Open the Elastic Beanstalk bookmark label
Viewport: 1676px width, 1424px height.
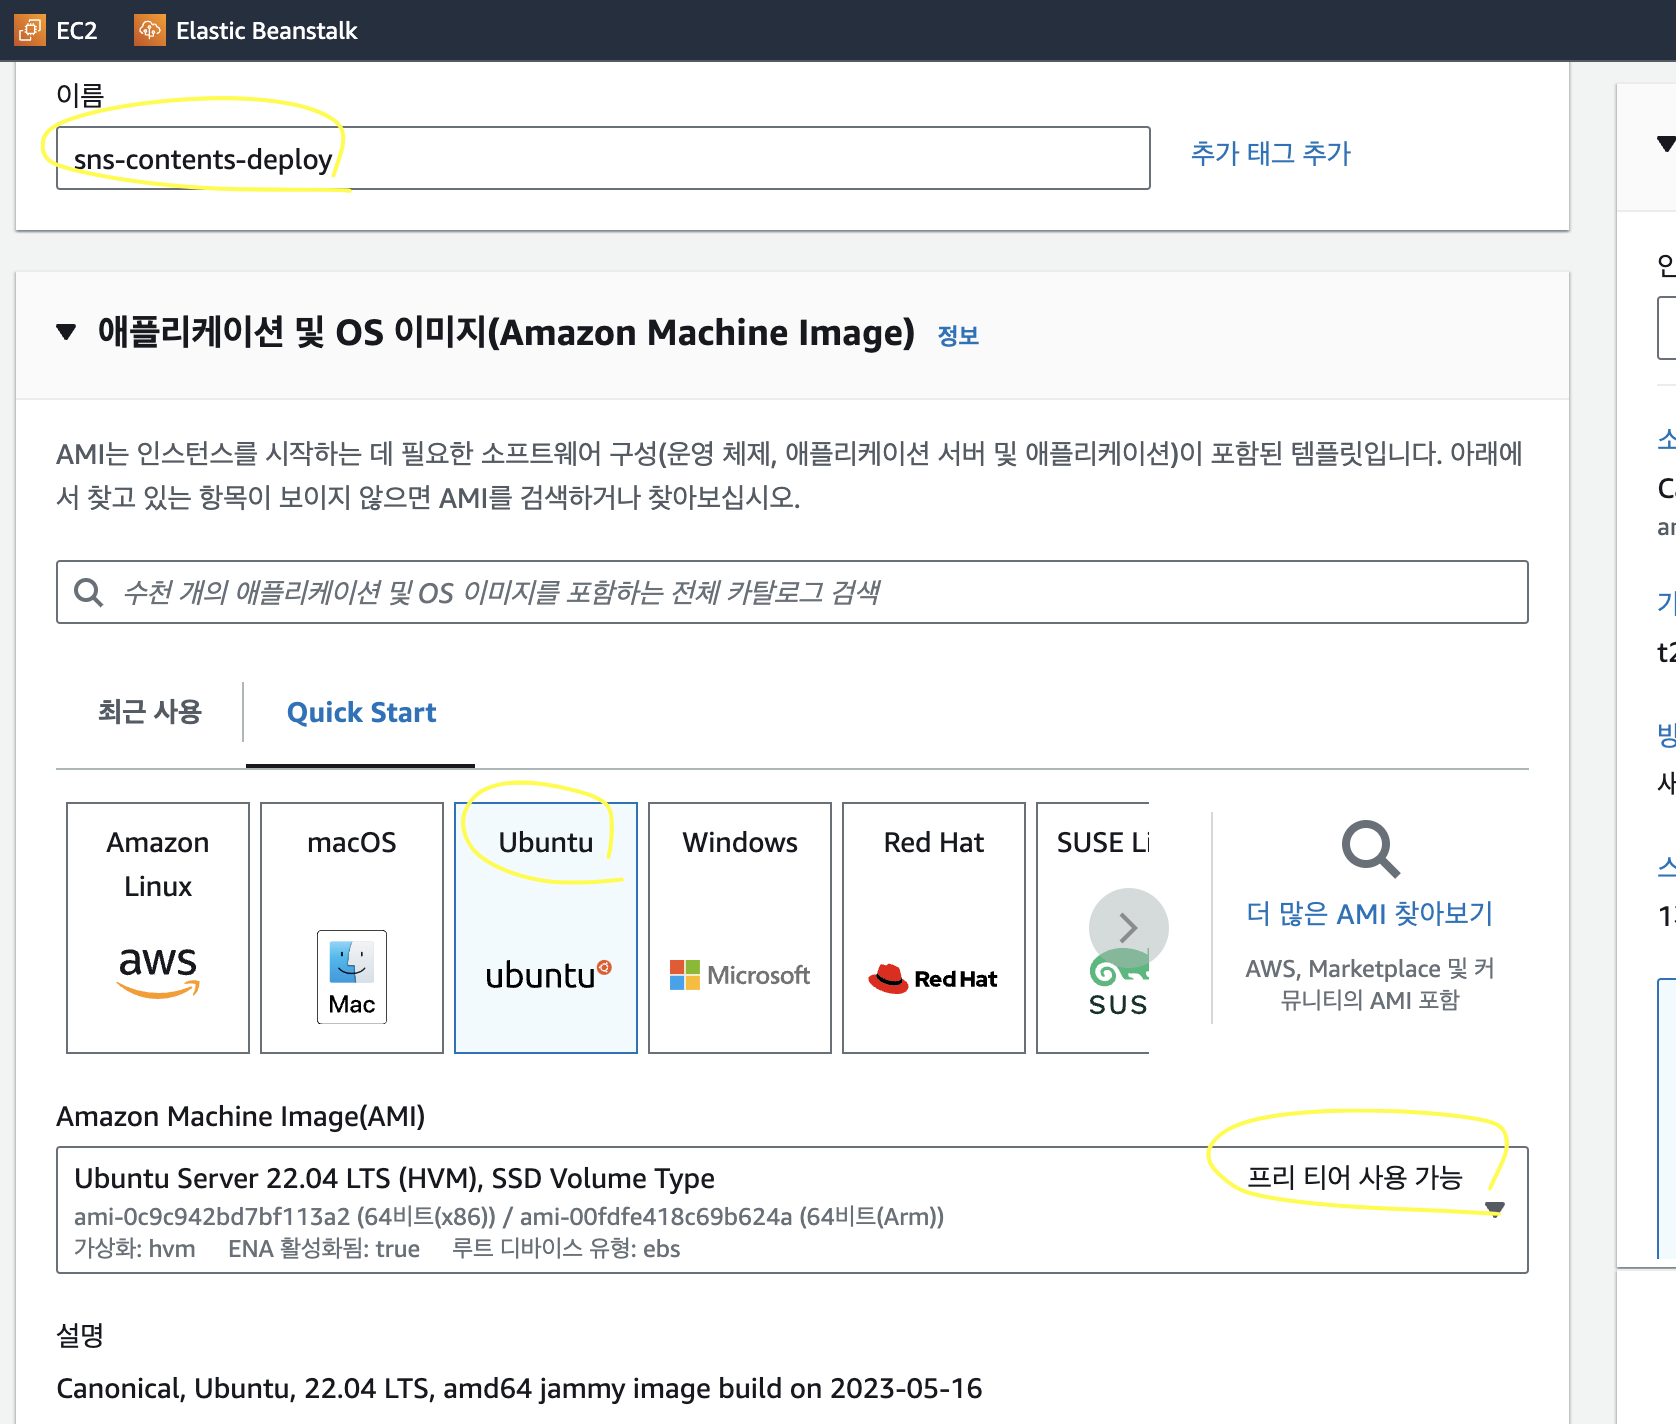point(266,31)
